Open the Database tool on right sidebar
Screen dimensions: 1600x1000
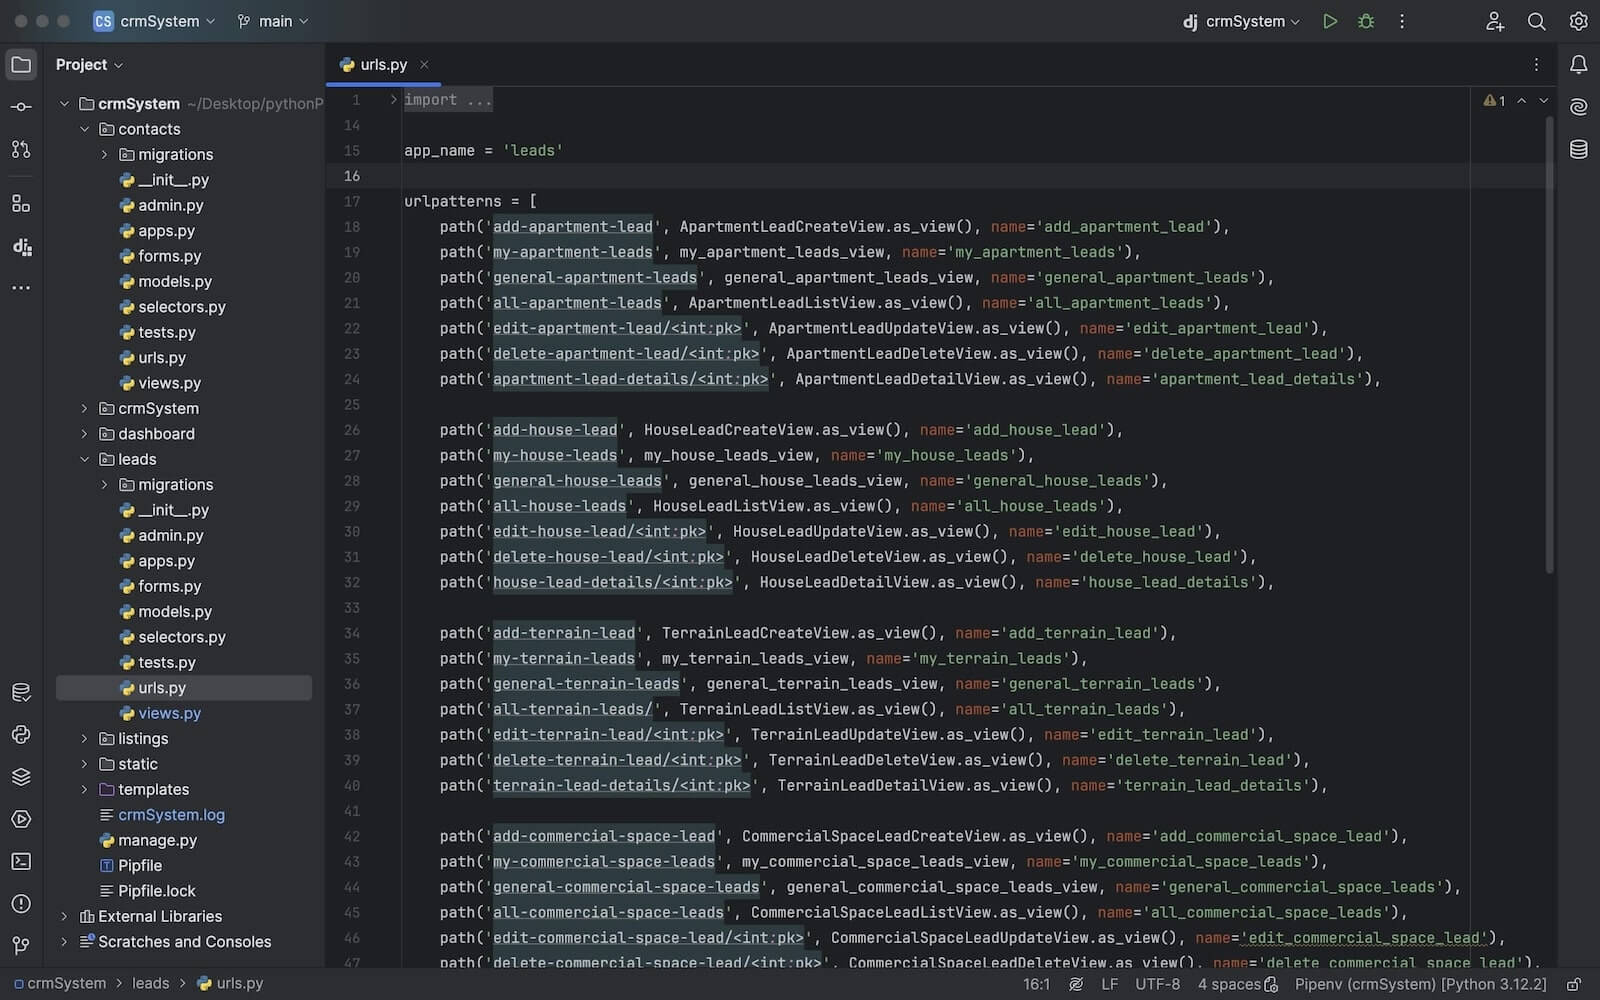point(1578,150)
